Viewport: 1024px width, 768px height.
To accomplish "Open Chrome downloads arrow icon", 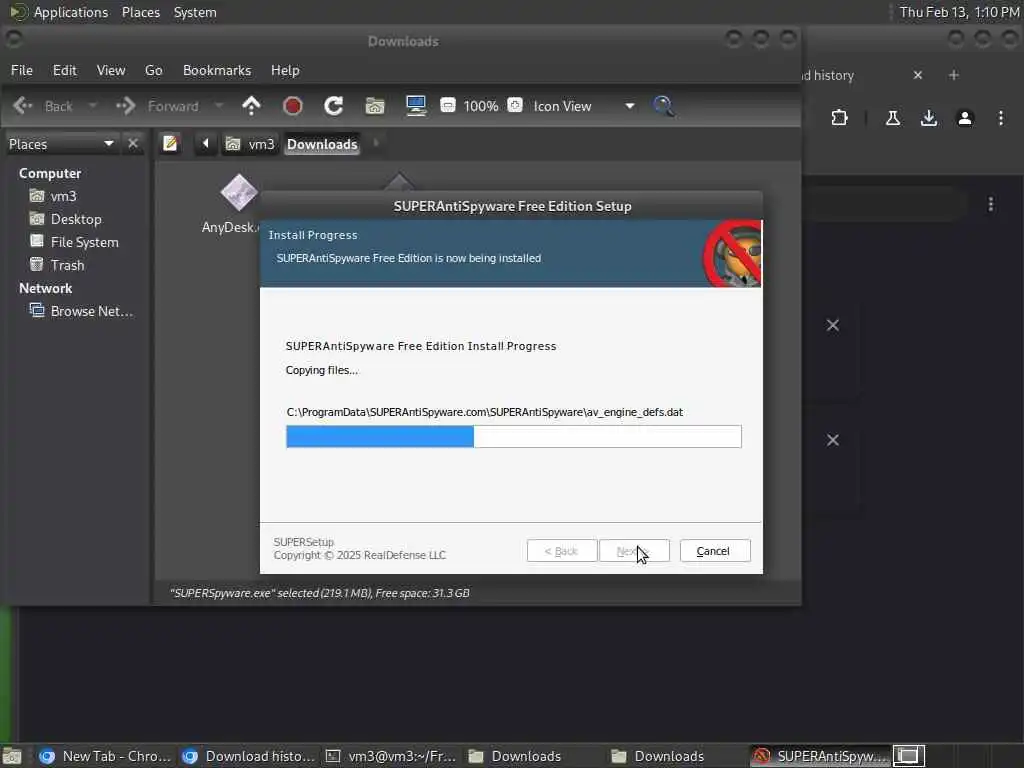I will click(x=929, y=118).
